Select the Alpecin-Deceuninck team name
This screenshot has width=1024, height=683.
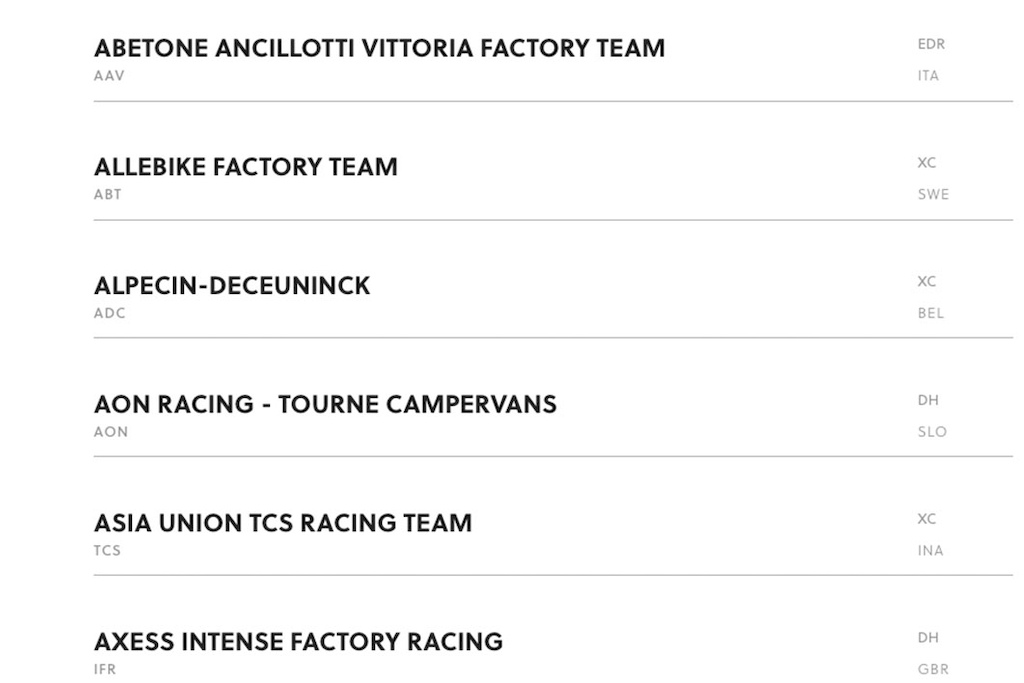click(232, 286)
